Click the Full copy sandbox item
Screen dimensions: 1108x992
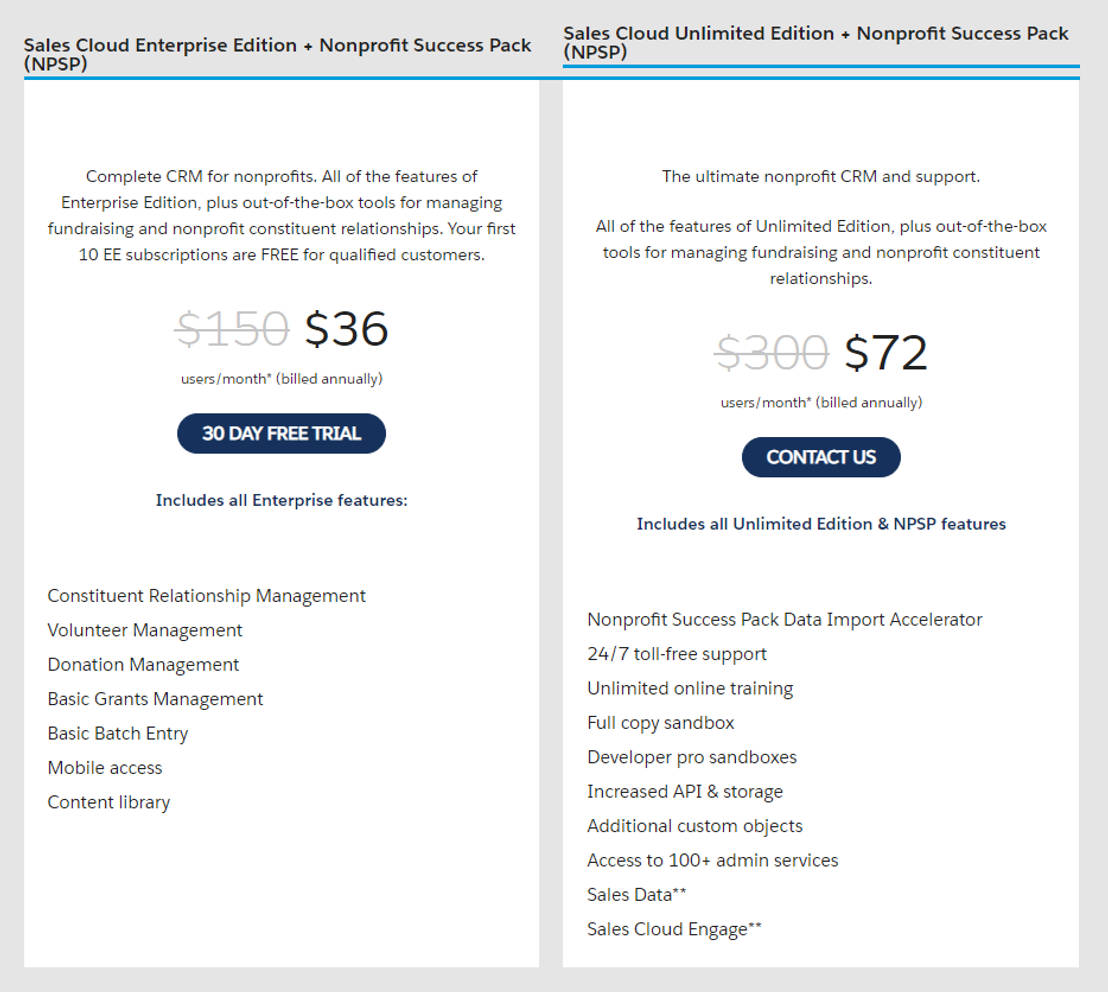pyautogui.click(x=660, y=723)
